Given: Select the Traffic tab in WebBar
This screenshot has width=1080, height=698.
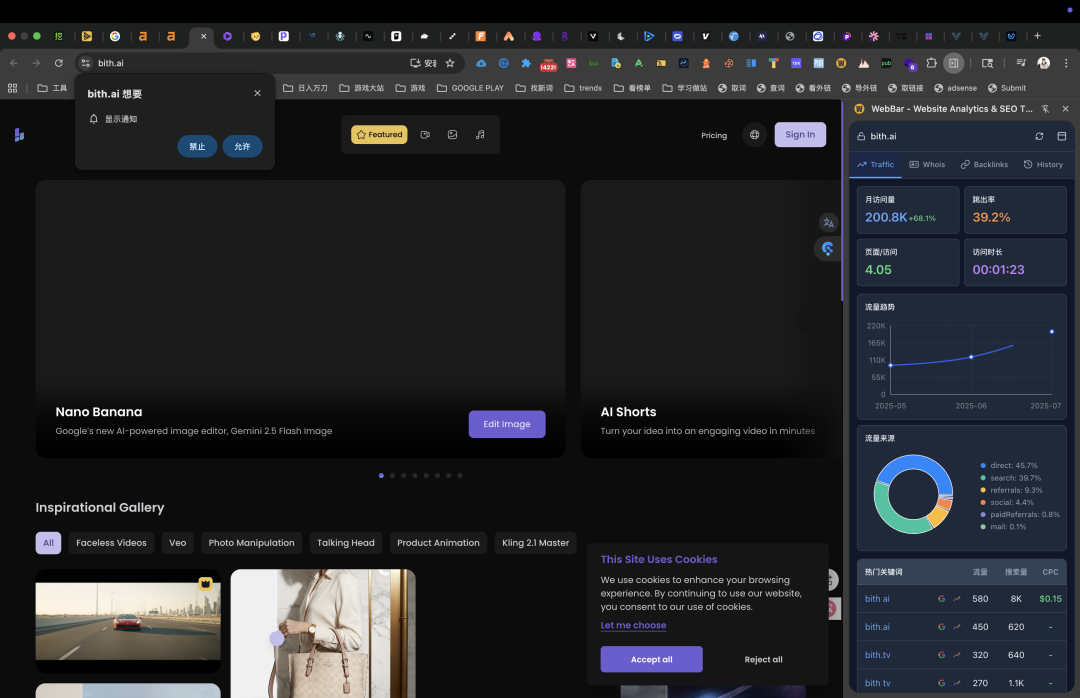Looking at the screenshot, I should [875, 165].
